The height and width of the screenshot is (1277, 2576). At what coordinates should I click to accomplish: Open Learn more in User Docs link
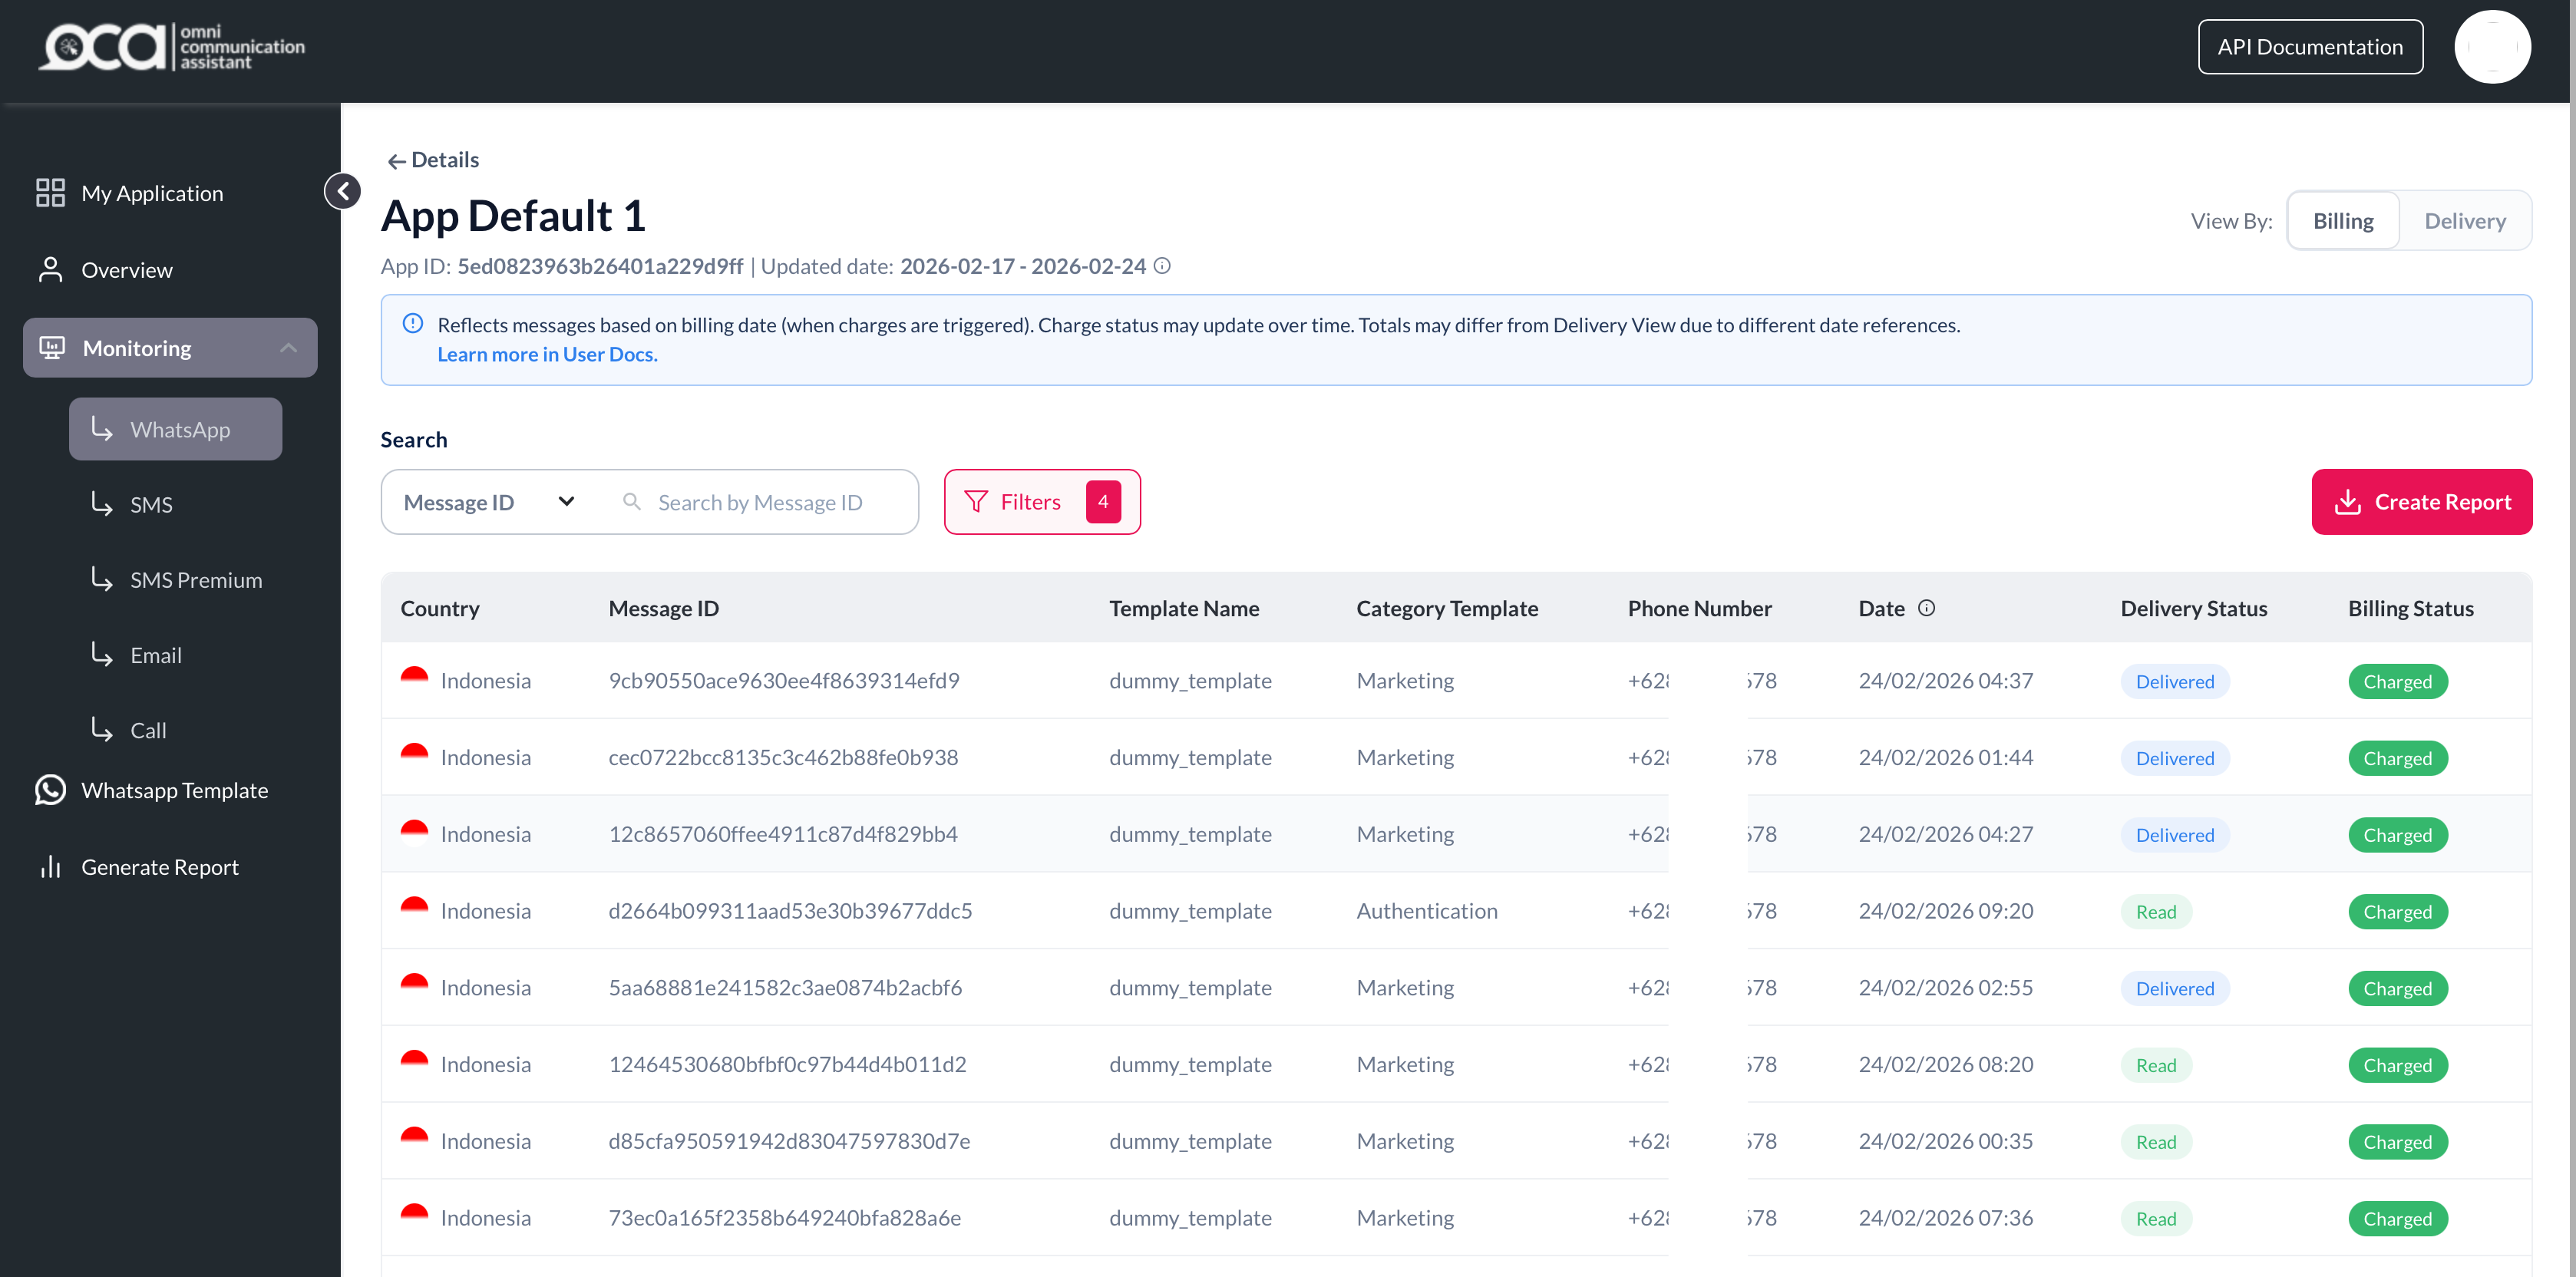pyautogui.click(x=547, y=354)
